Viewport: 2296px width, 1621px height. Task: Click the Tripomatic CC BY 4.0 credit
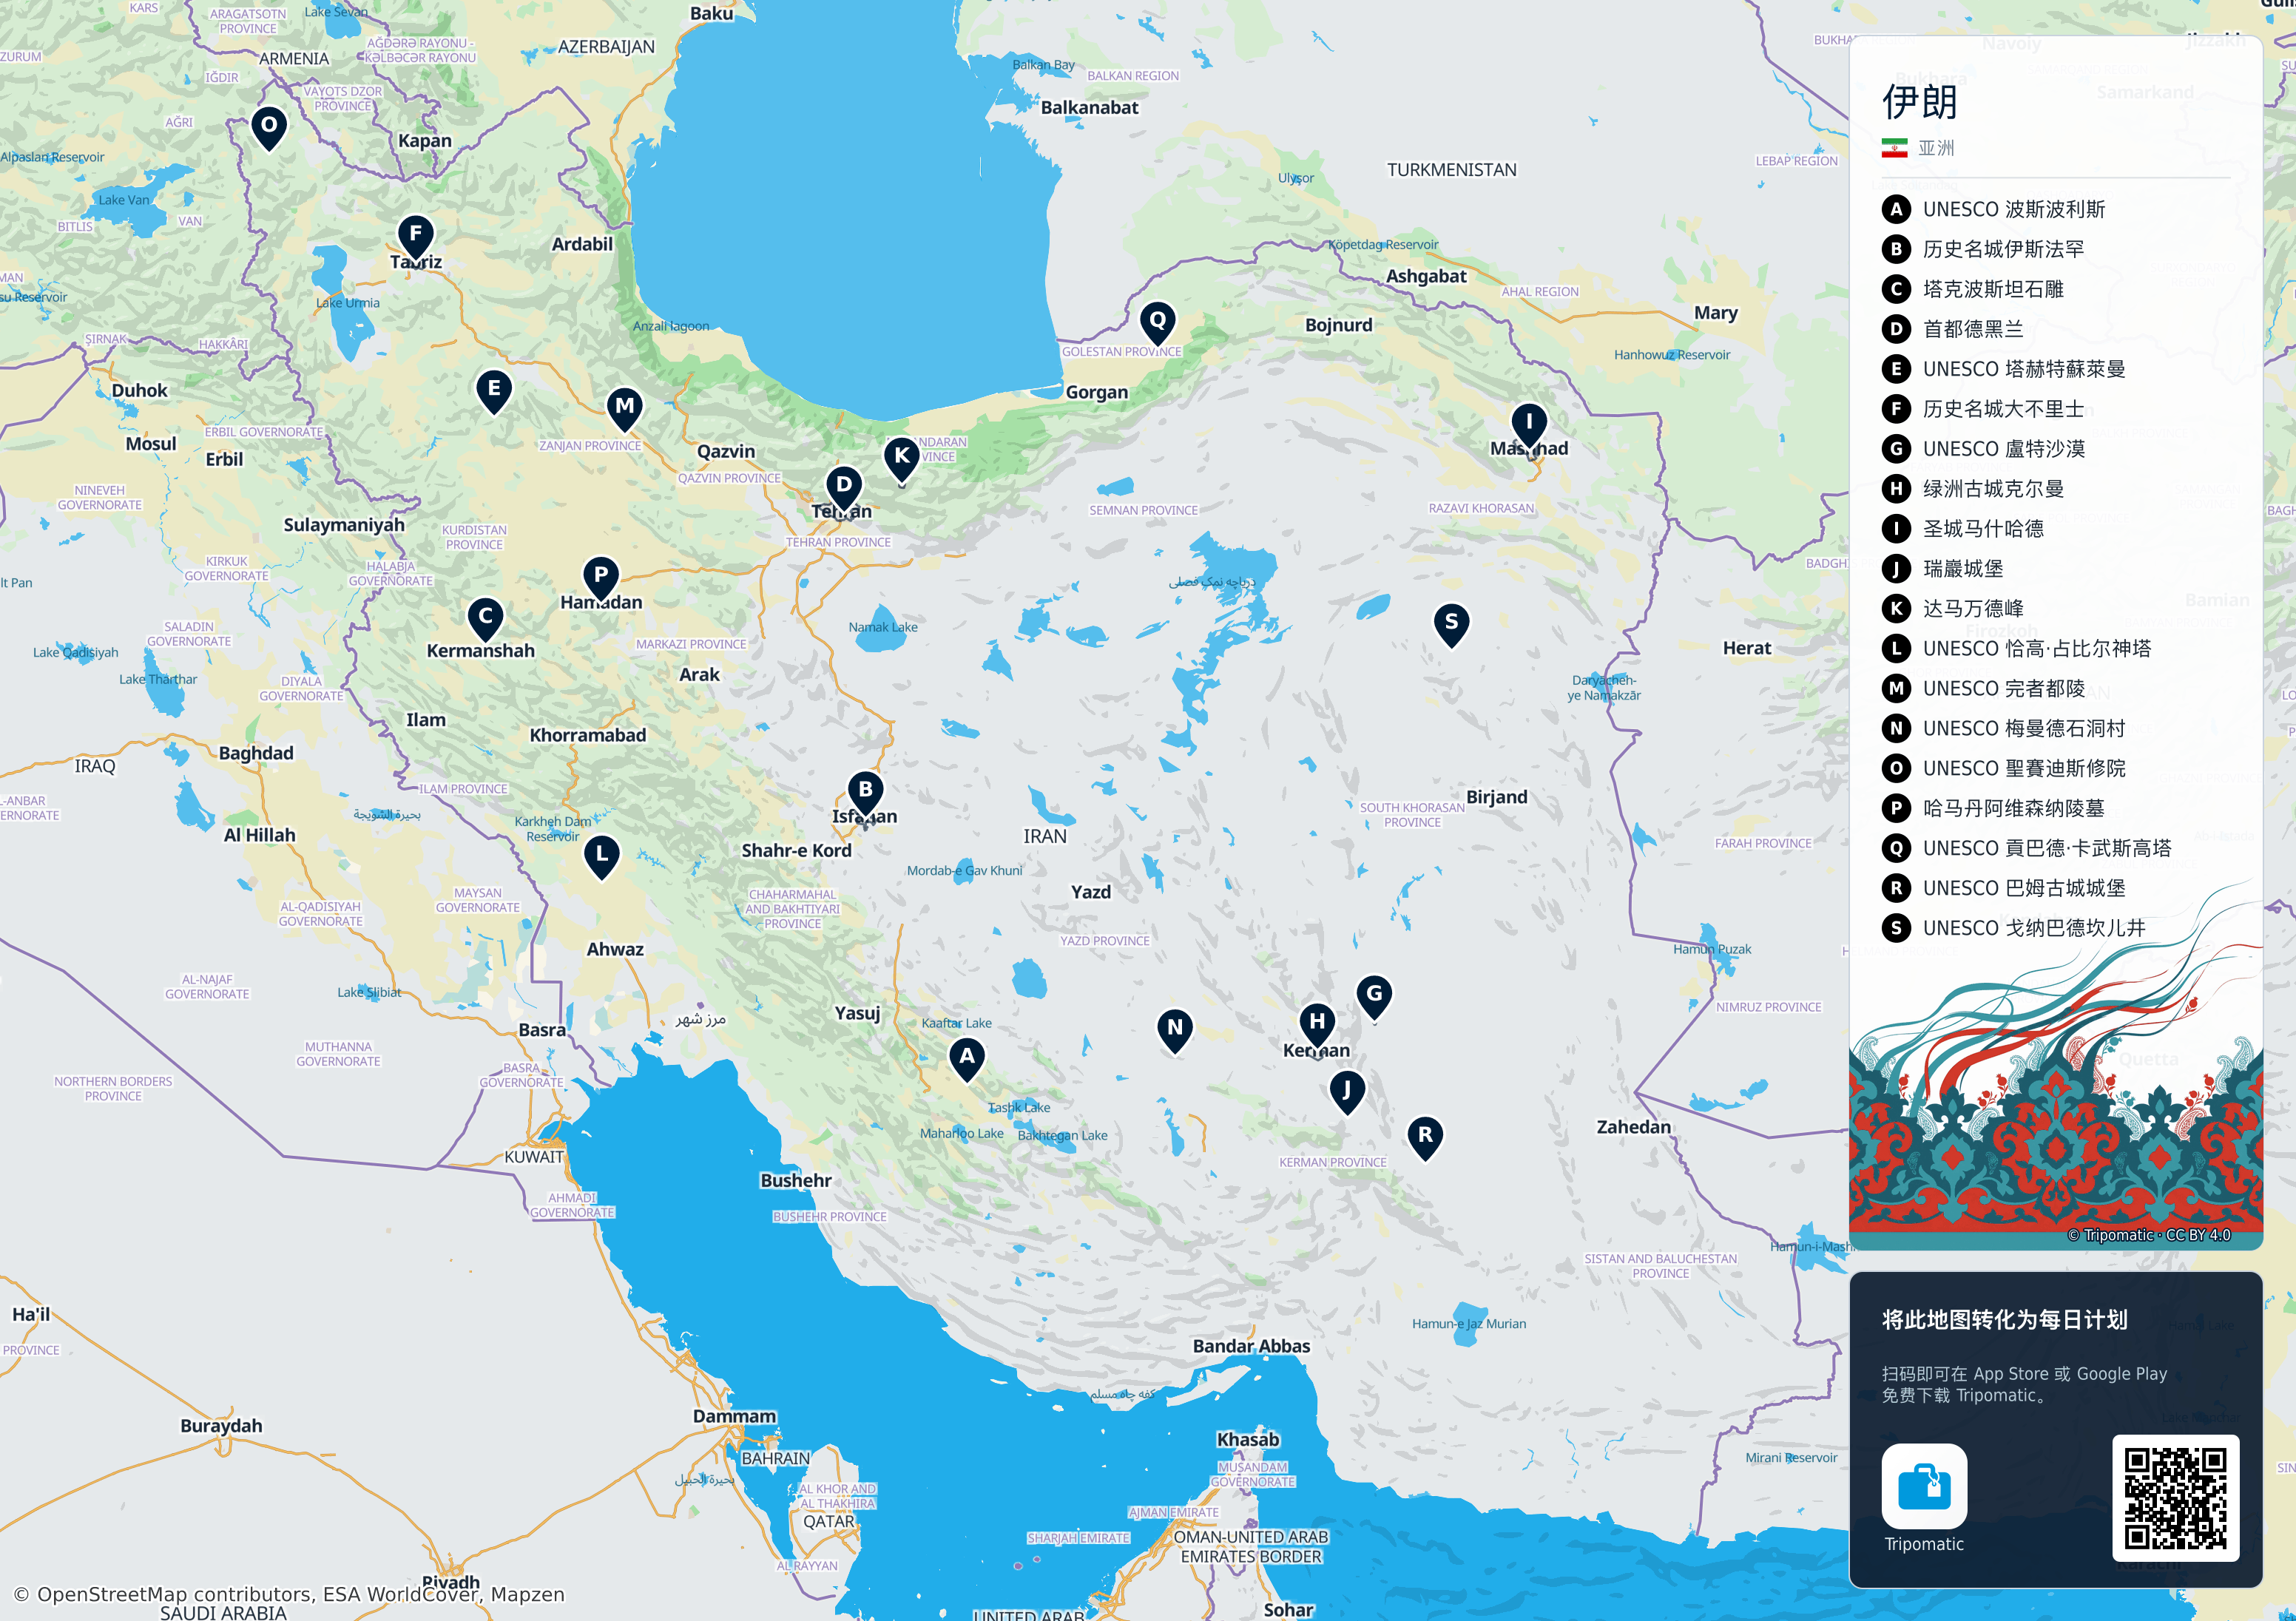pos(2149,1235)
